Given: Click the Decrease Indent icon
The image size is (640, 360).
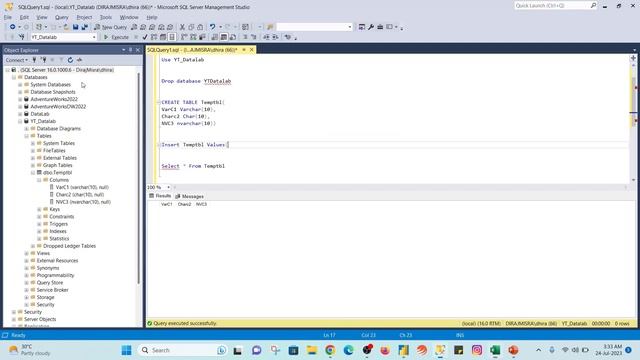Looking at the screenshot, I should [x=266, y=37].
